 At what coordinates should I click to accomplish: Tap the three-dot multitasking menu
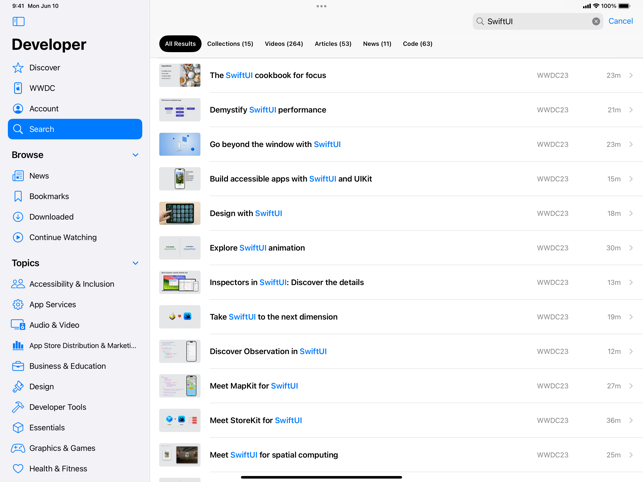[322, 6]
